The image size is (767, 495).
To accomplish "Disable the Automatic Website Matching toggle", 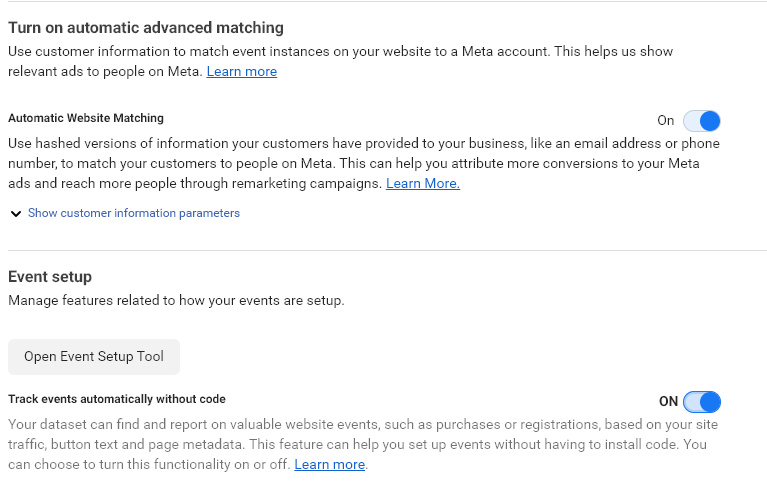I will [x=701, y=121].
